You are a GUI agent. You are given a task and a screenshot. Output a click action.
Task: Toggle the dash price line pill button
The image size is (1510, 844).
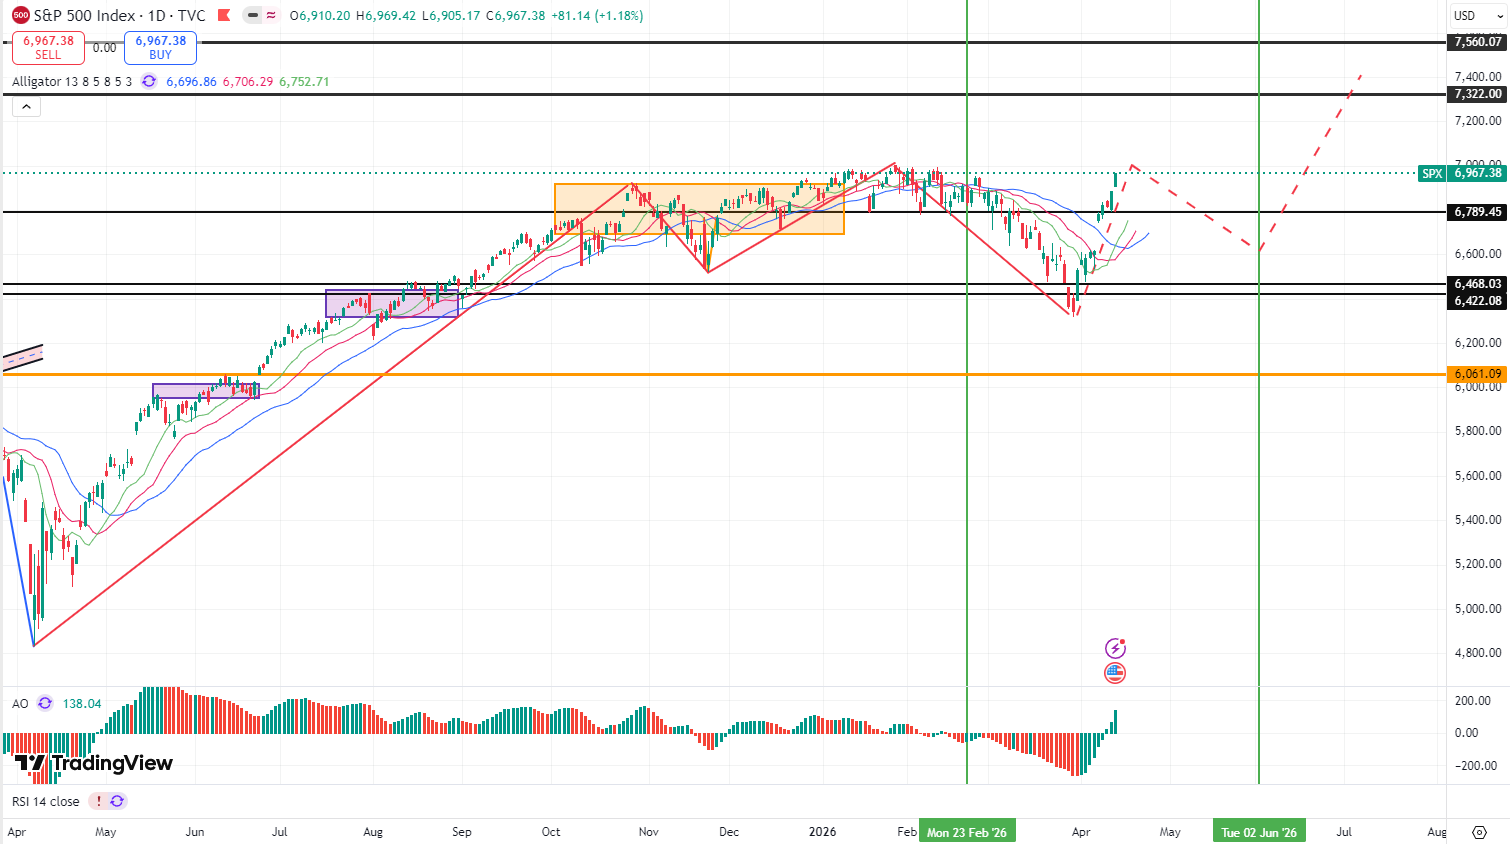[x=253, y=16]
